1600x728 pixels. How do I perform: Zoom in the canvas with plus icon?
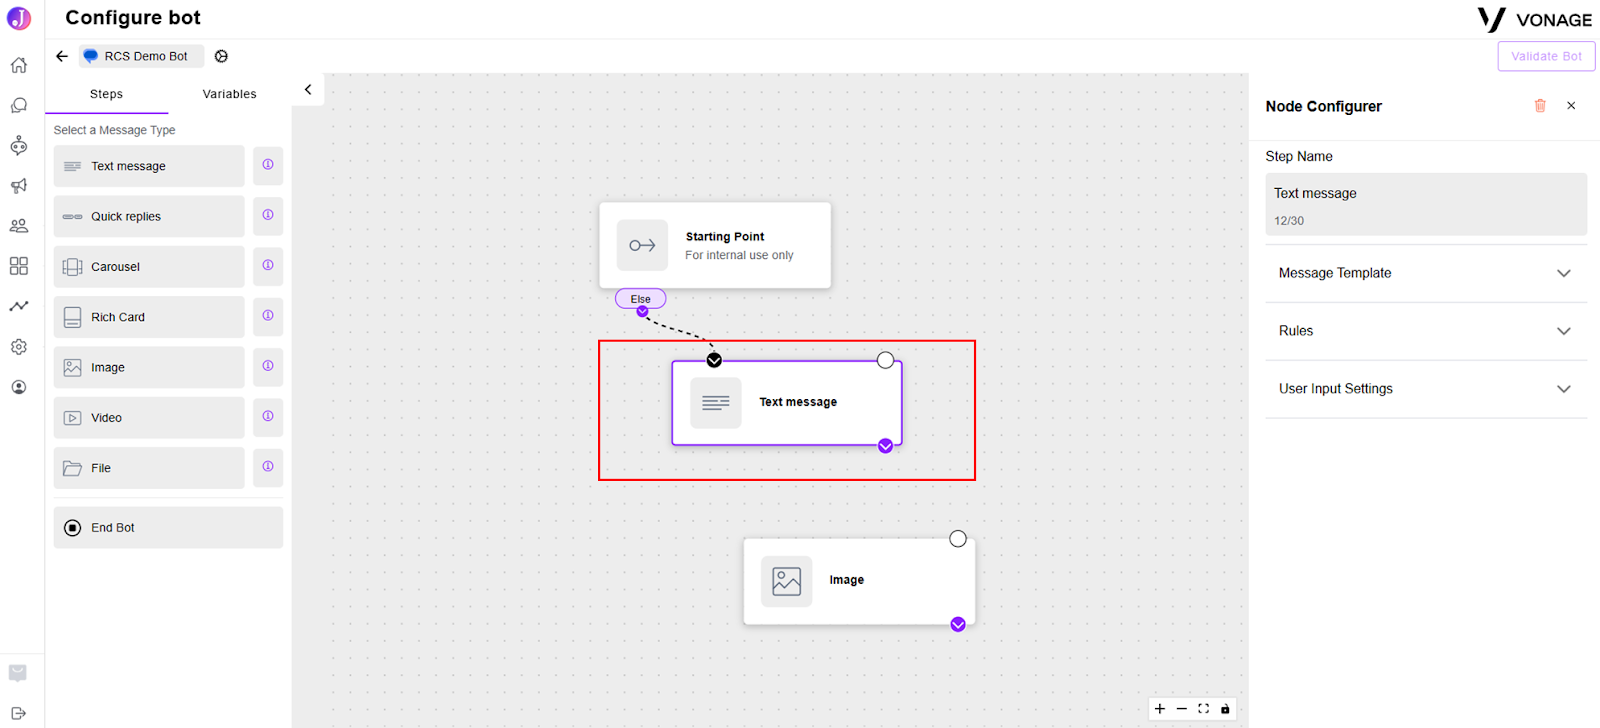coord(1160,709)
